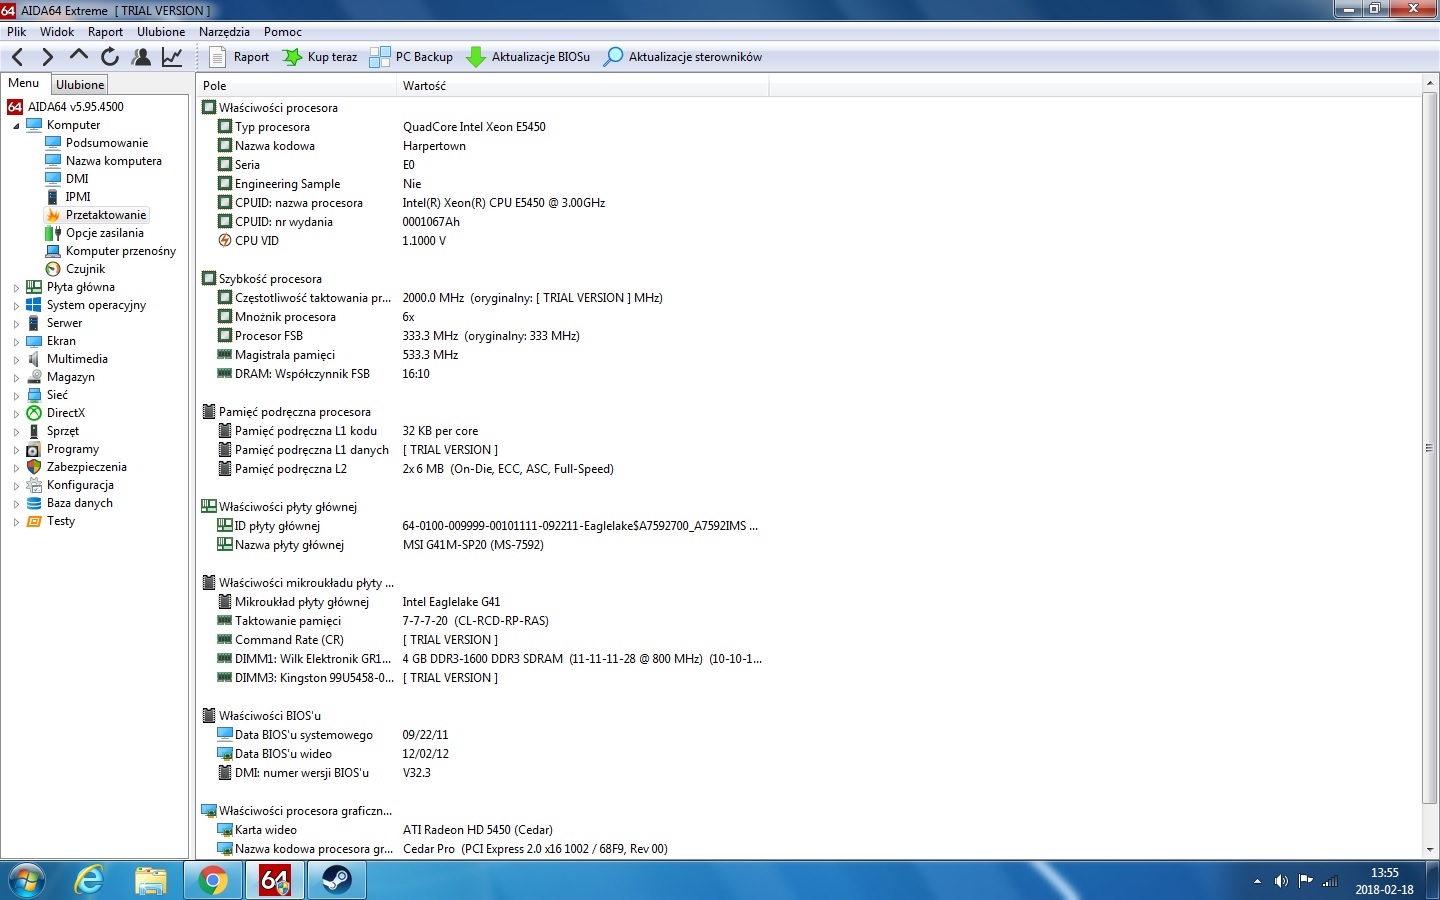Select Sprzęt in the tree
1440x900 pixels.
tap(63, 431)
